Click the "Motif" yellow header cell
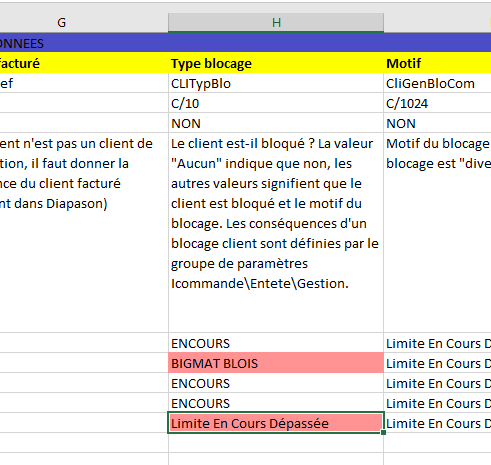The height and width of the screenshot is (465, 491). pyautogui.click(x=437, y=63)
